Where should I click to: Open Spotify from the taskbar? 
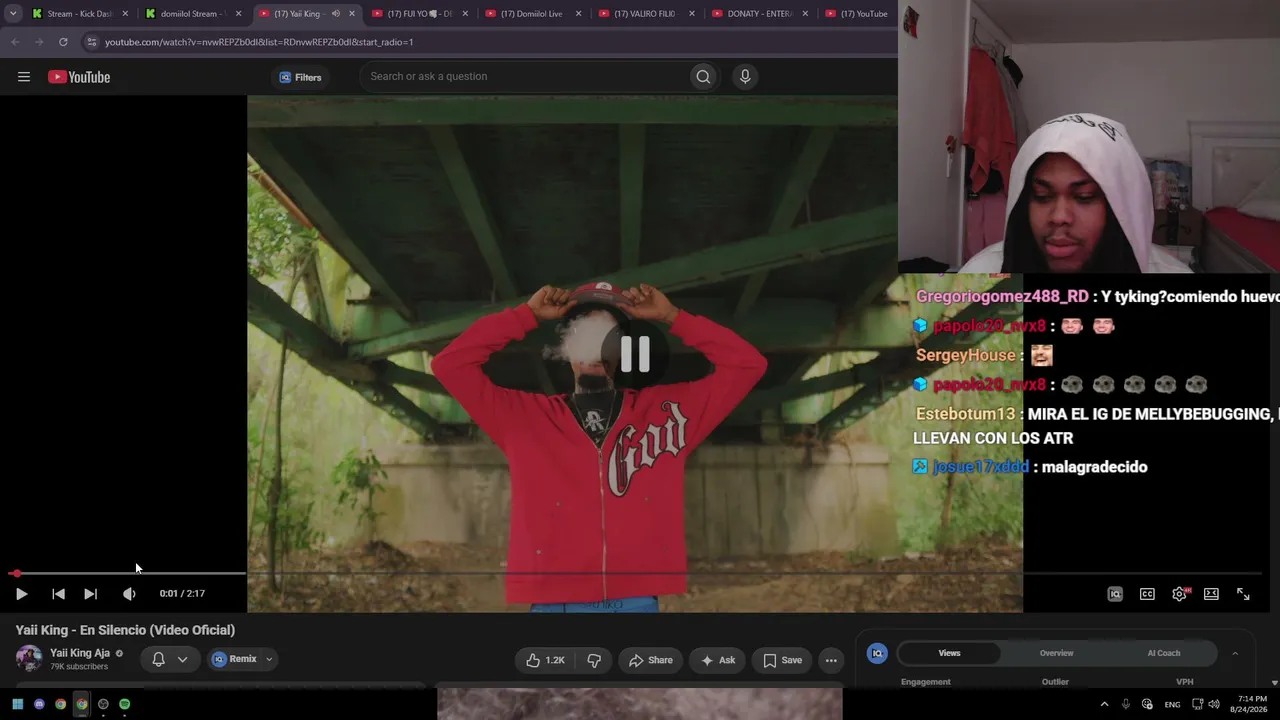[124, 704]
